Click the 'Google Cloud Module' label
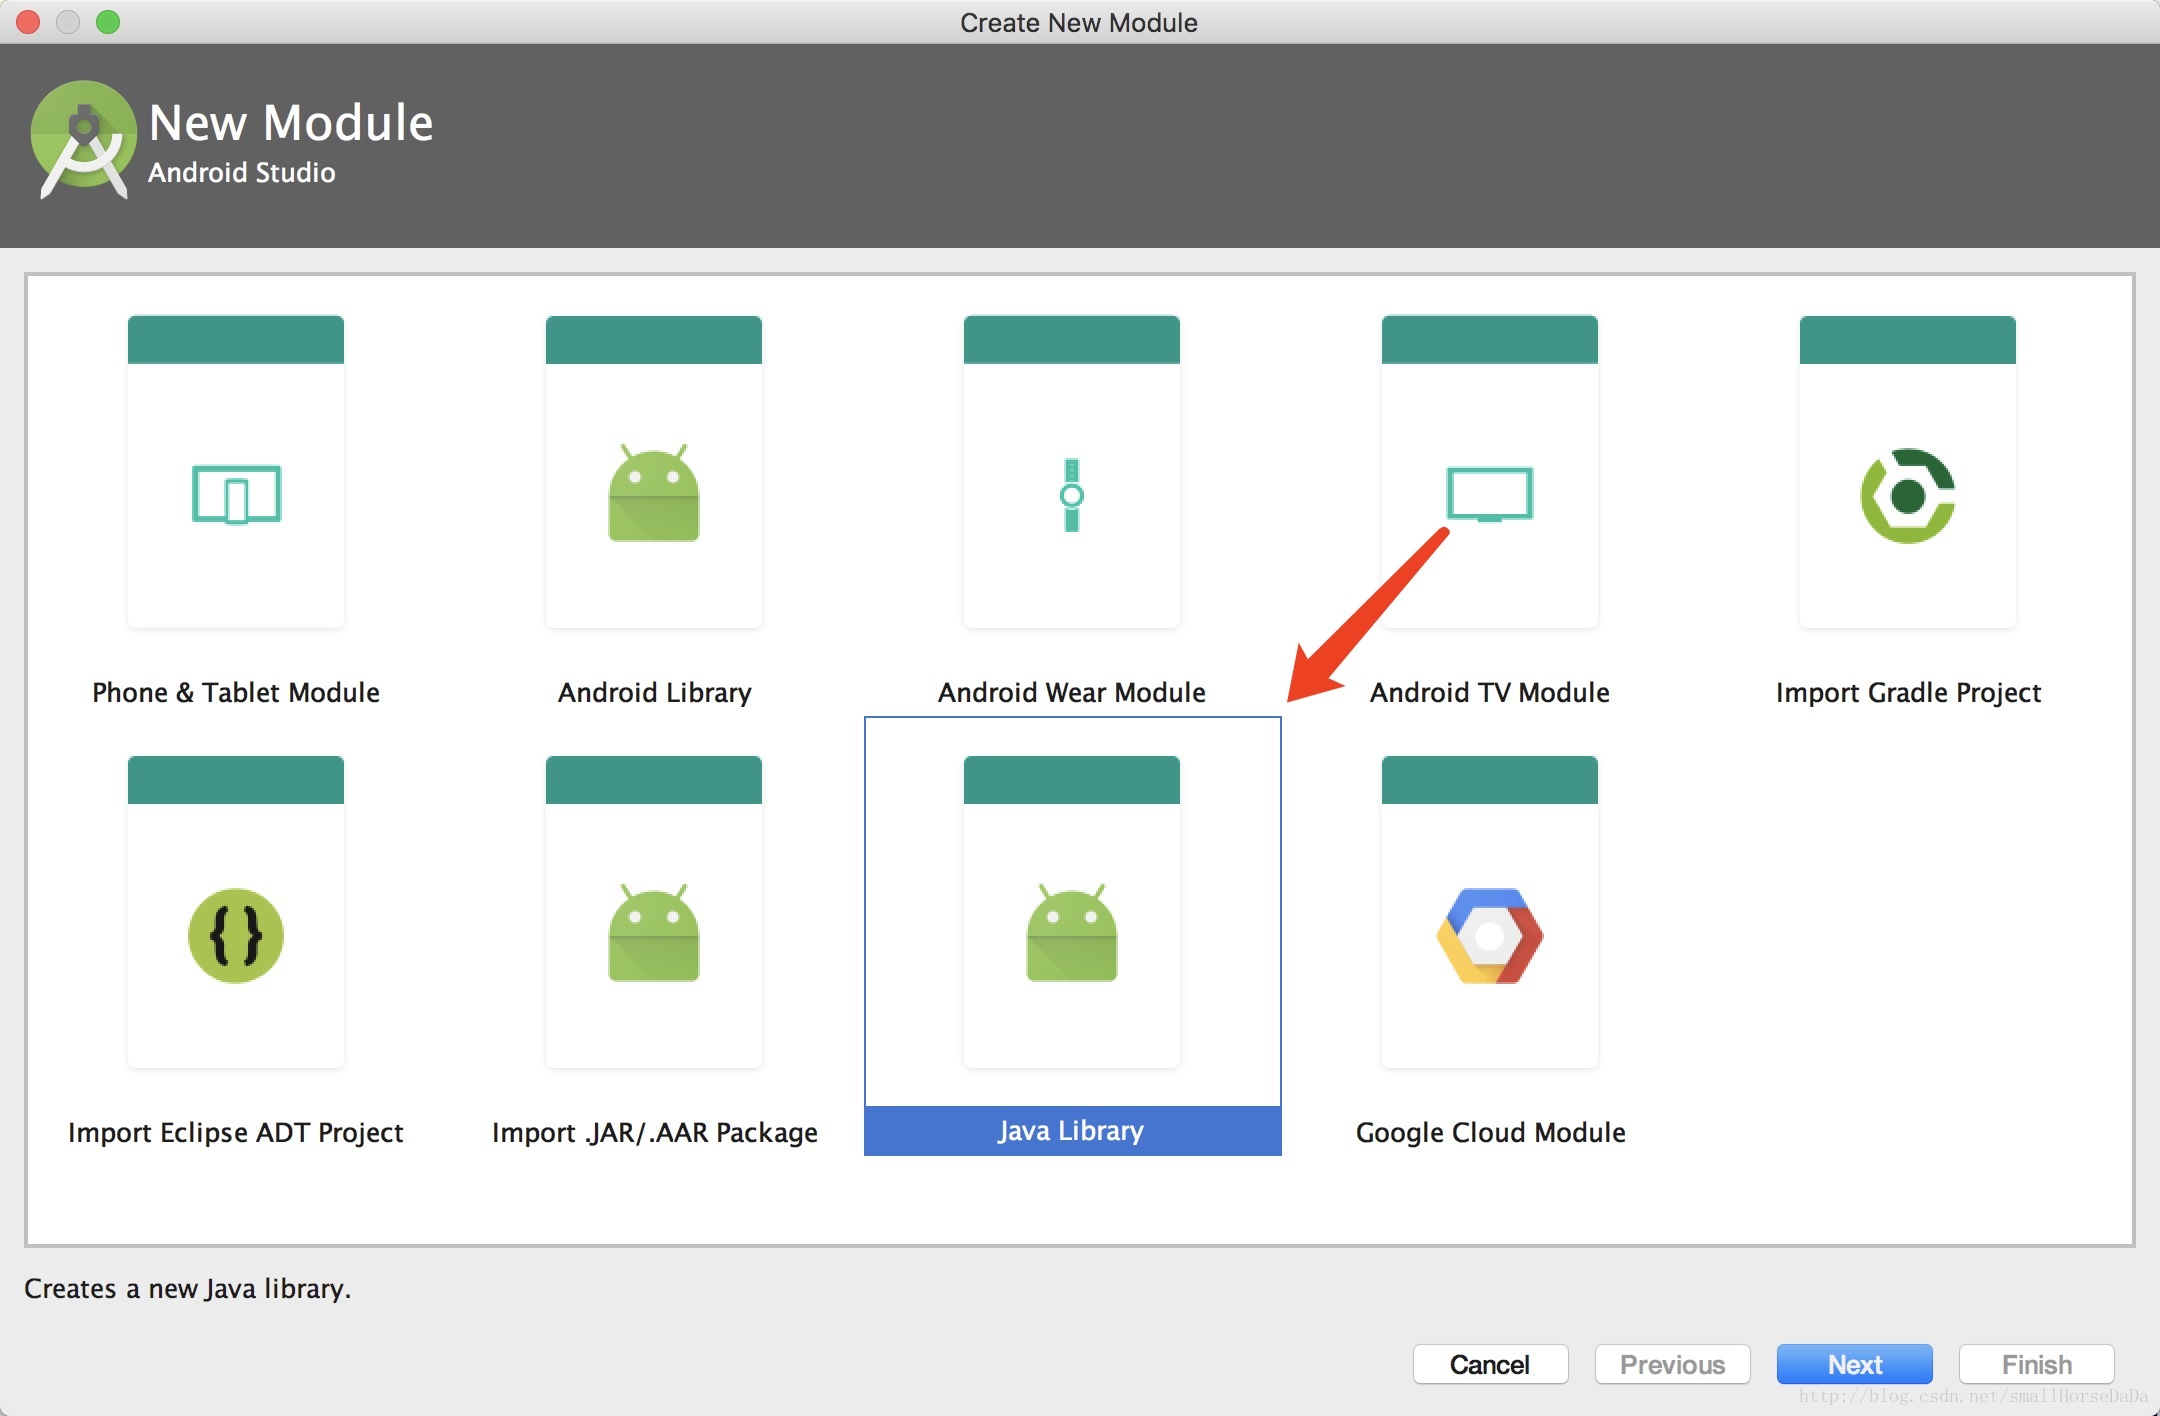The image size is (2160, 1416). tap(1490, 1132)
